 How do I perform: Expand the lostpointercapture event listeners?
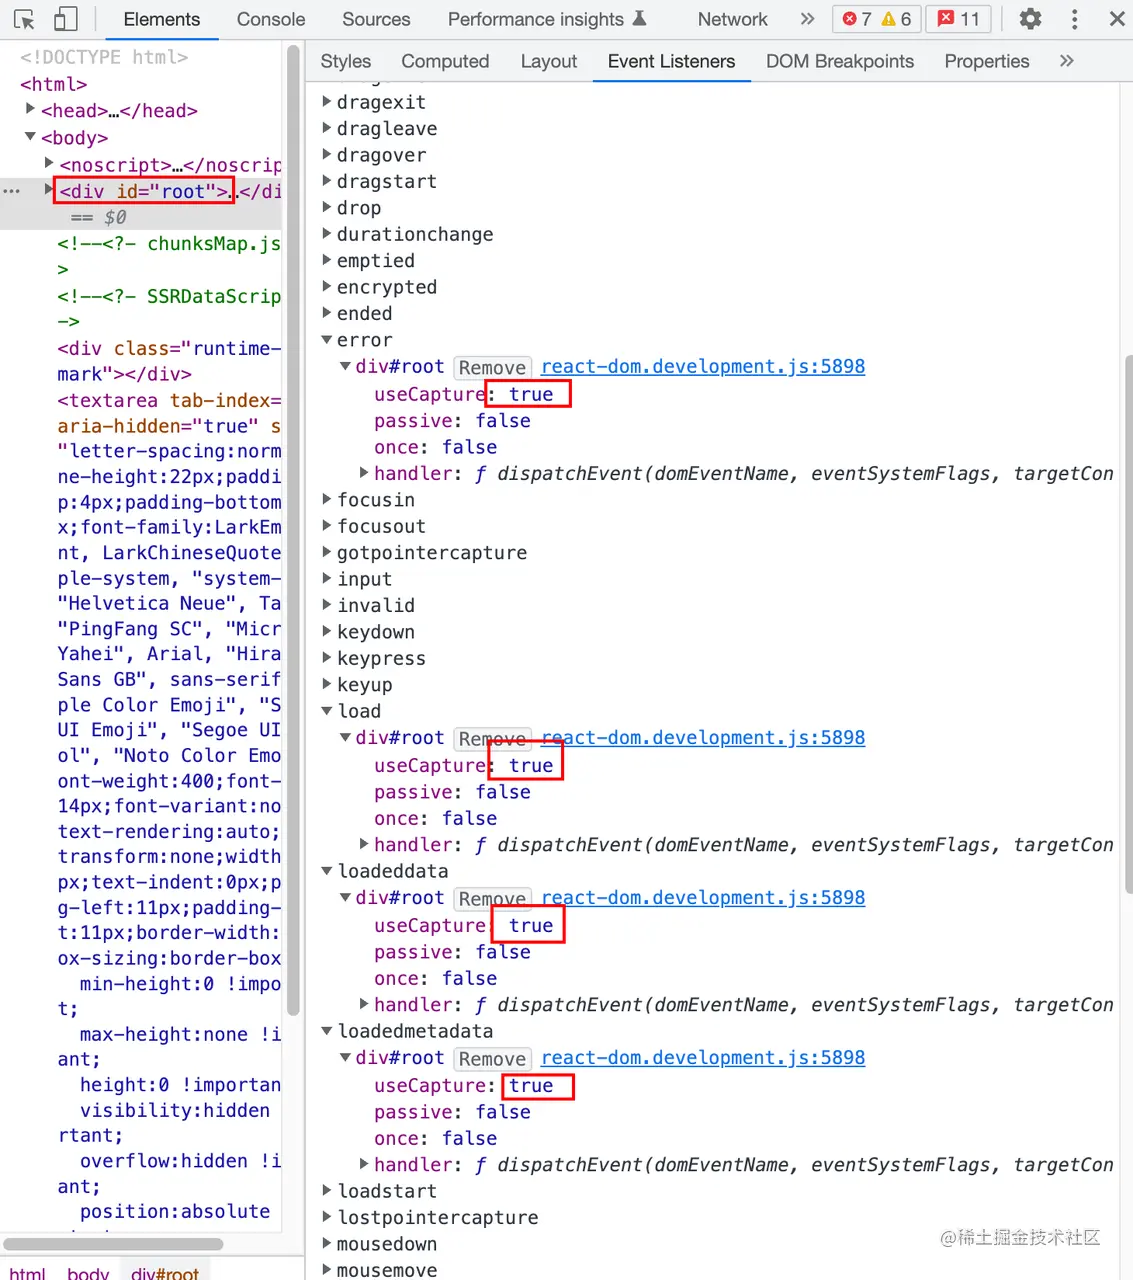[x=327, y=1216]
